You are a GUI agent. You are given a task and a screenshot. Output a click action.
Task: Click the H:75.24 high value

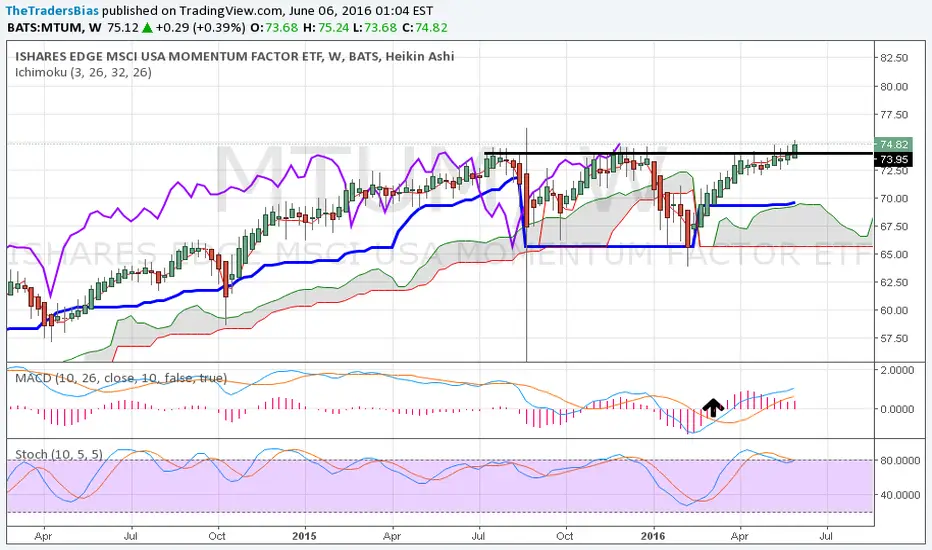[x=325, y=27]
